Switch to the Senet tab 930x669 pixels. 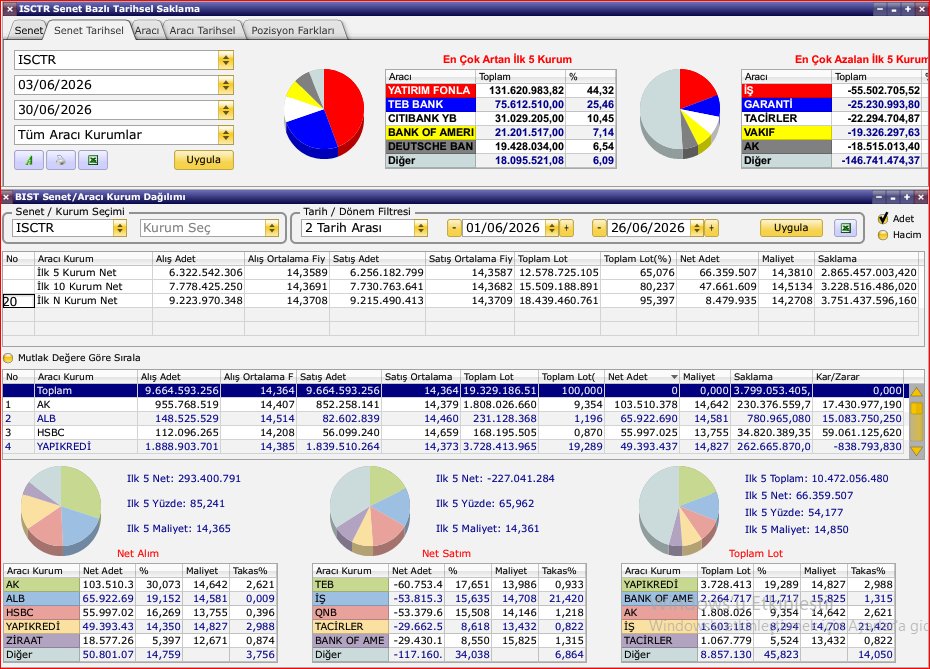click(x=28, y=30)
